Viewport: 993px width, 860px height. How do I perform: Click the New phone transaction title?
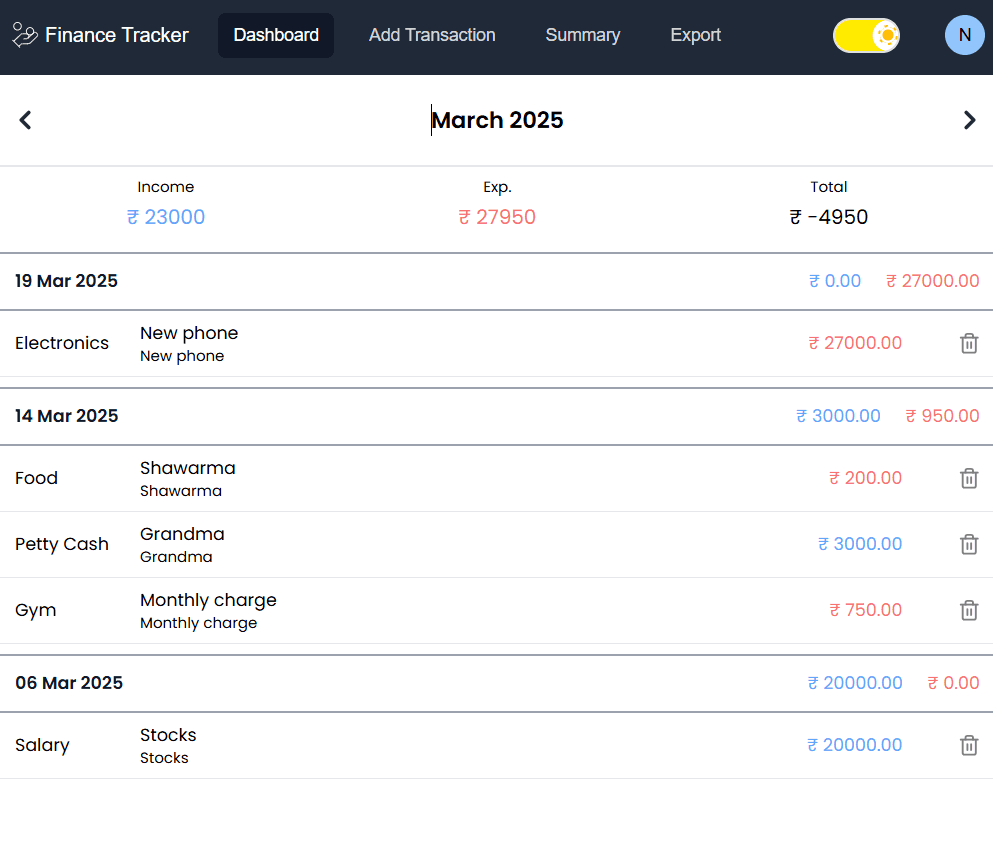point(189,332)
